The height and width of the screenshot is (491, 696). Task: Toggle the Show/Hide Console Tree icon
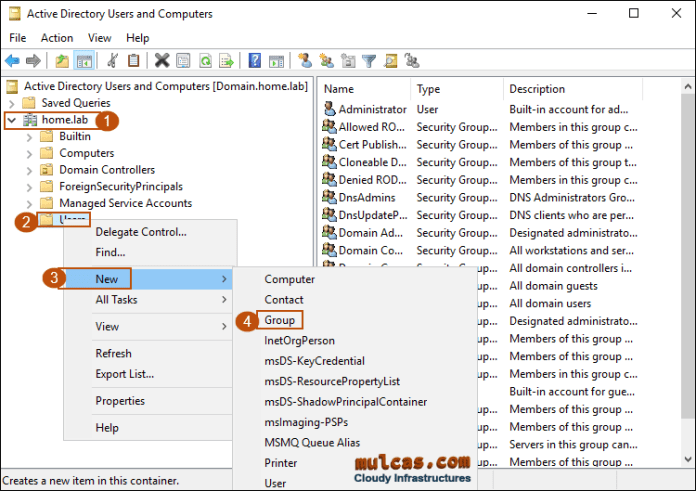84,60
